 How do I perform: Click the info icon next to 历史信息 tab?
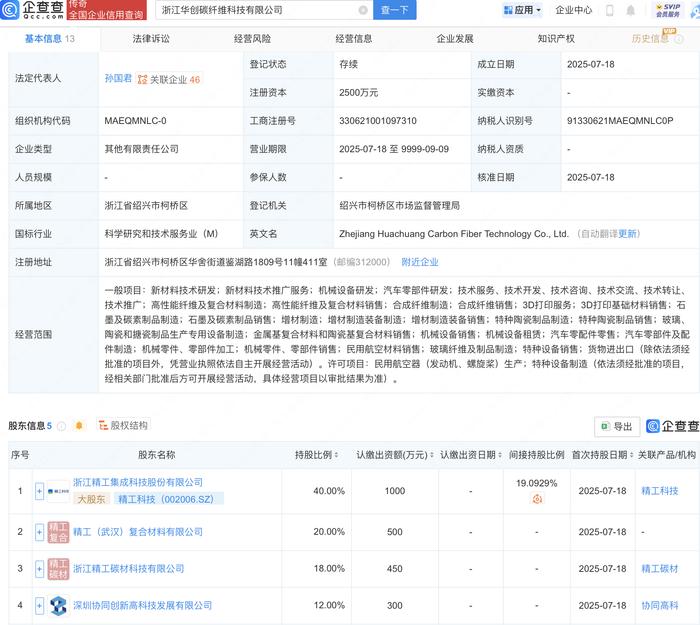point(679,39)
